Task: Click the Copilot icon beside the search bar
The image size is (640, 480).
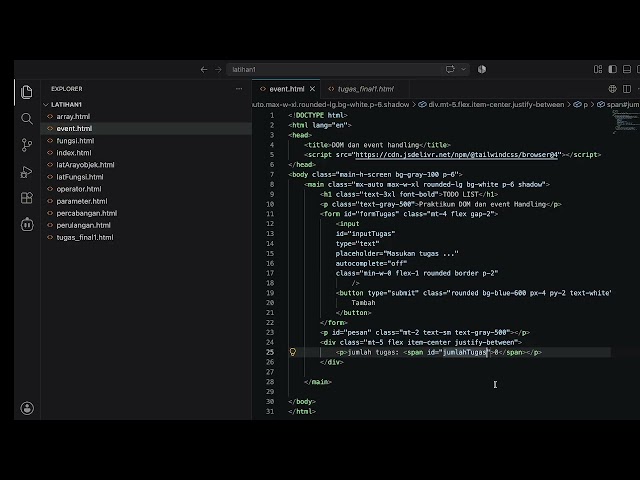Action: pyautogui.click(x=482, y=69)
